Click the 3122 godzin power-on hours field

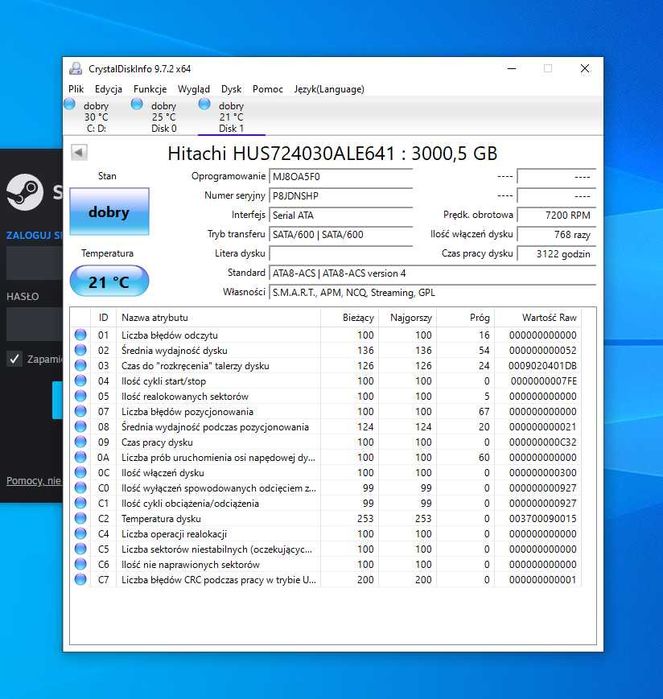click(x=556, y=254)
